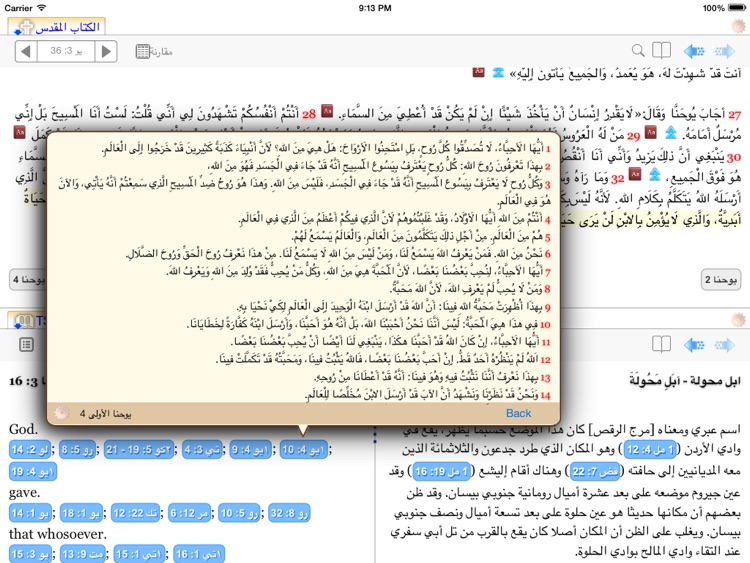This screenshot has height=563, width=750.
Task: Tap history forward blue arrow in top toolbar
Action: tap(724, 51)
